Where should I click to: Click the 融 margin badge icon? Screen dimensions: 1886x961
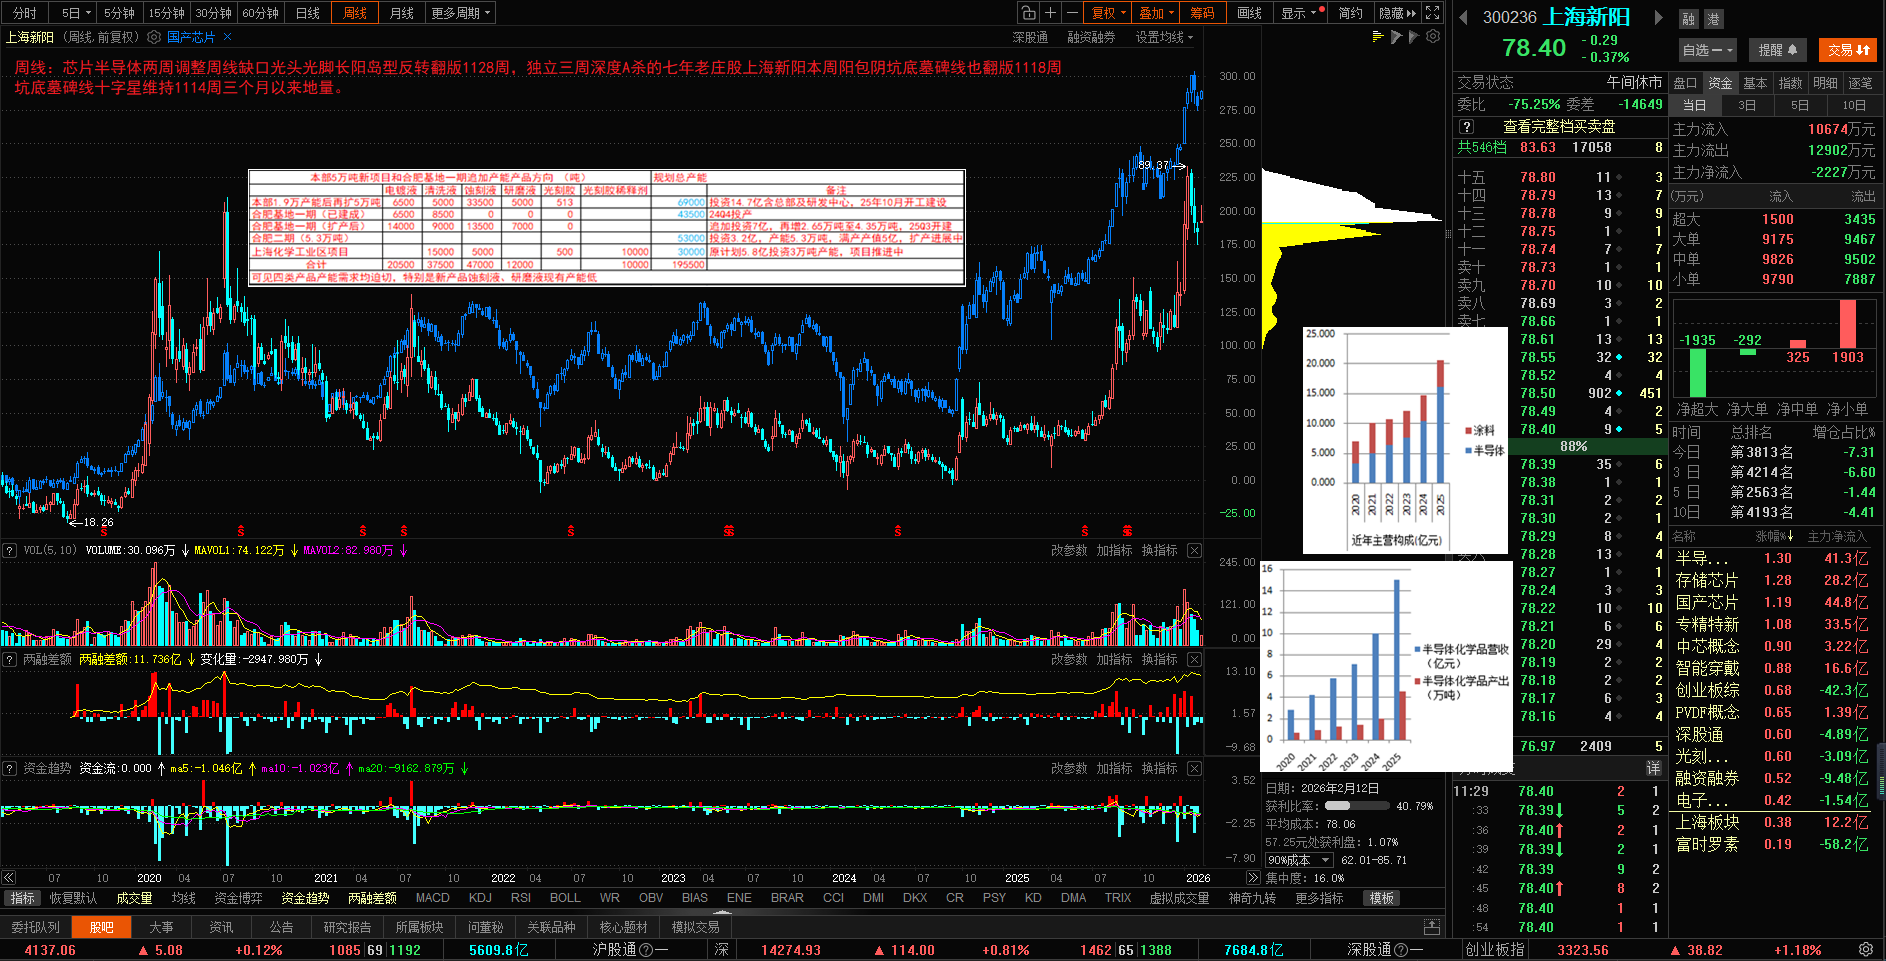point(1688,19)
